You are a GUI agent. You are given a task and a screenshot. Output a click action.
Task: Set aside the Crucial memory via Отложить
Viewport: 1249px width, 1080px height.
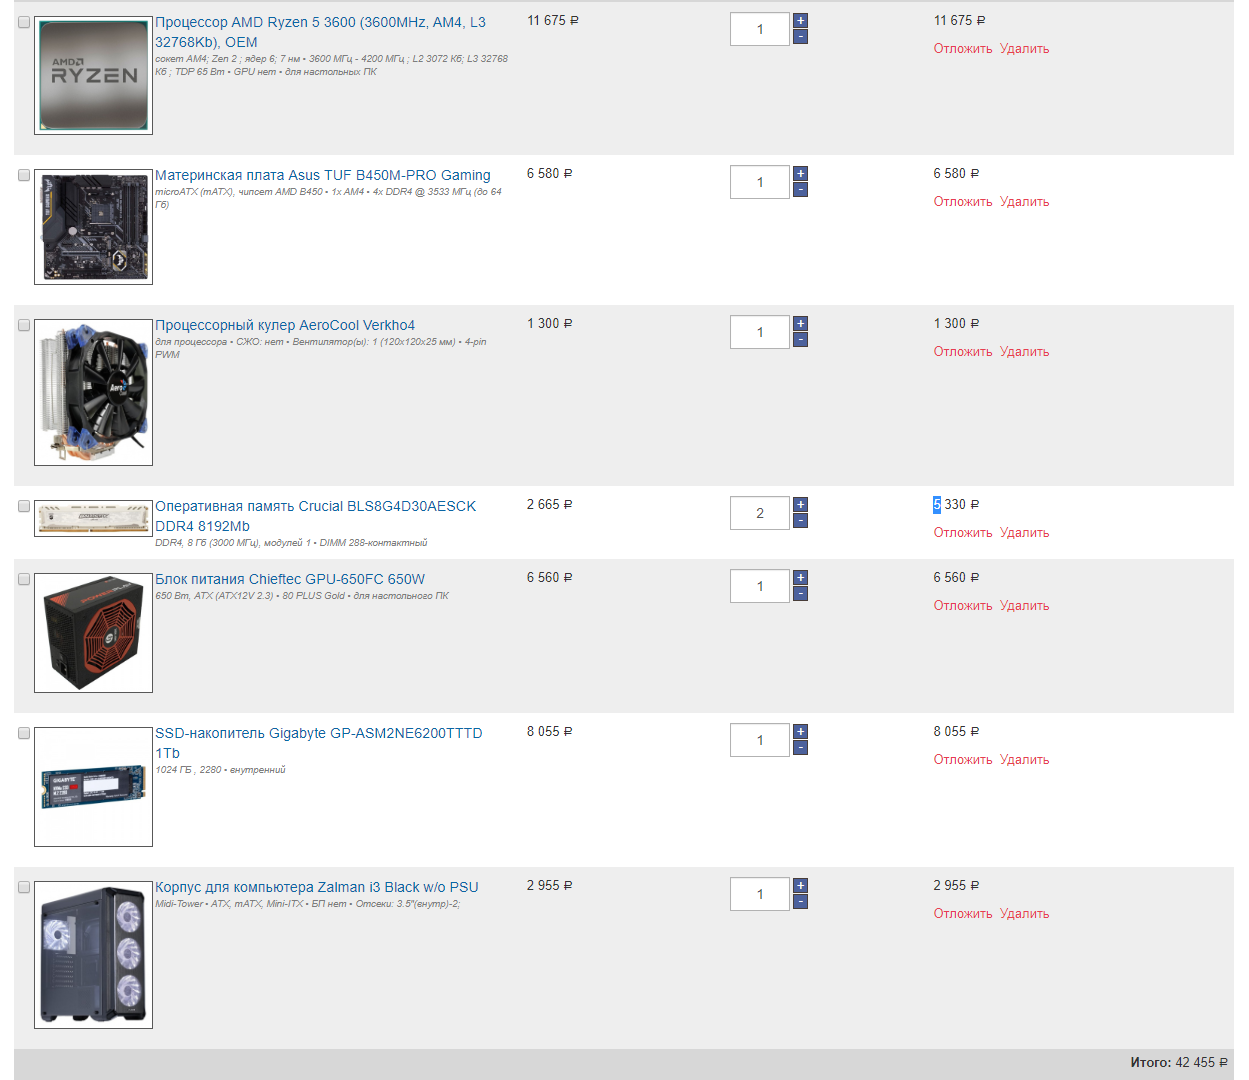963,533
